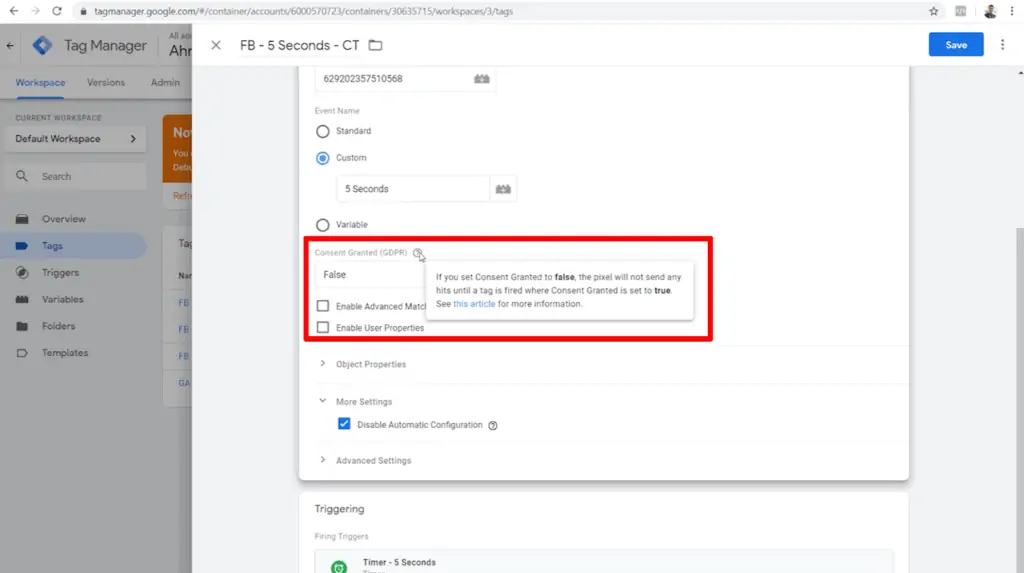Click Disable Automatic Configuration help icon
The height and width of the screenshot is (573, 1024).
click(493, 425)
